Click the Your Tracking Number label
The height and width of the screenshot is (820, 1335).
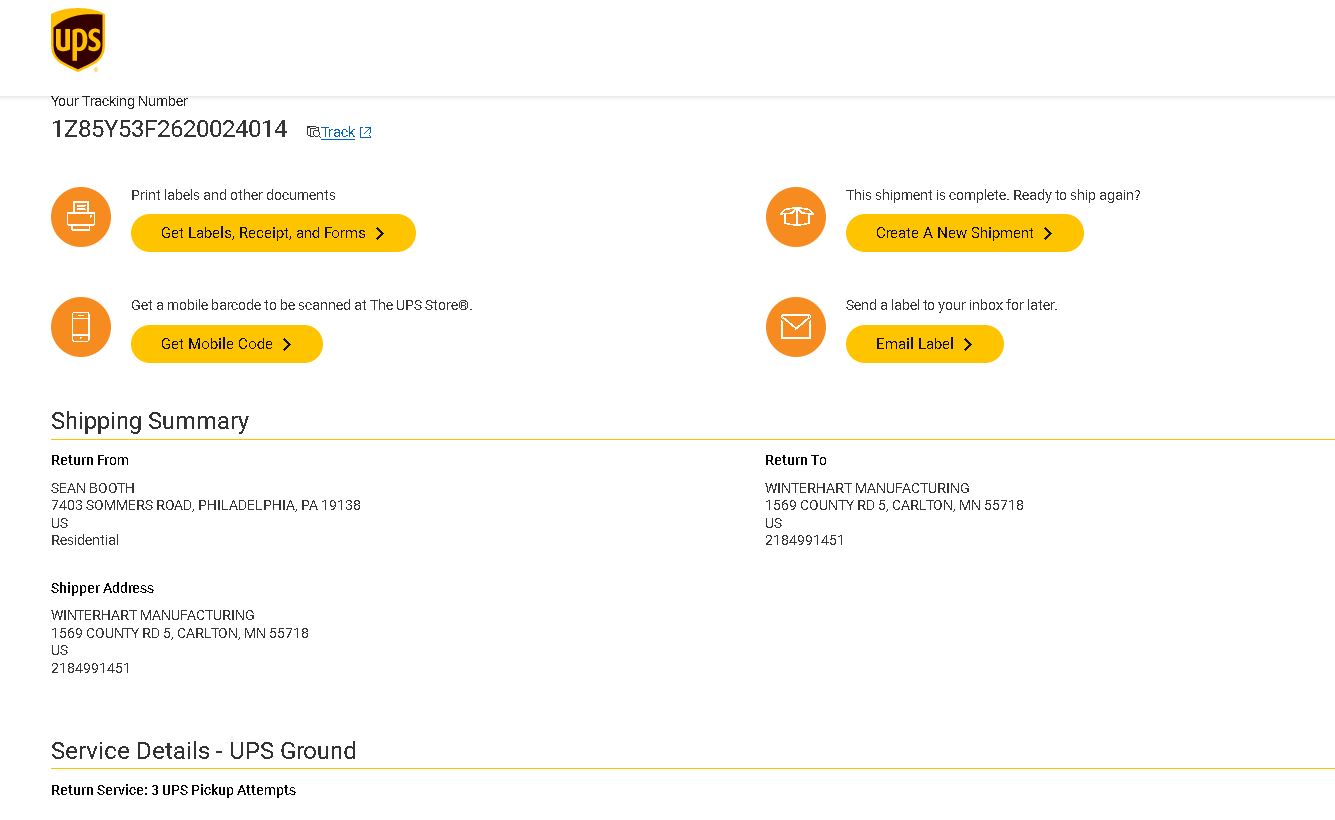pyautogui.click(x=119, y=101)
